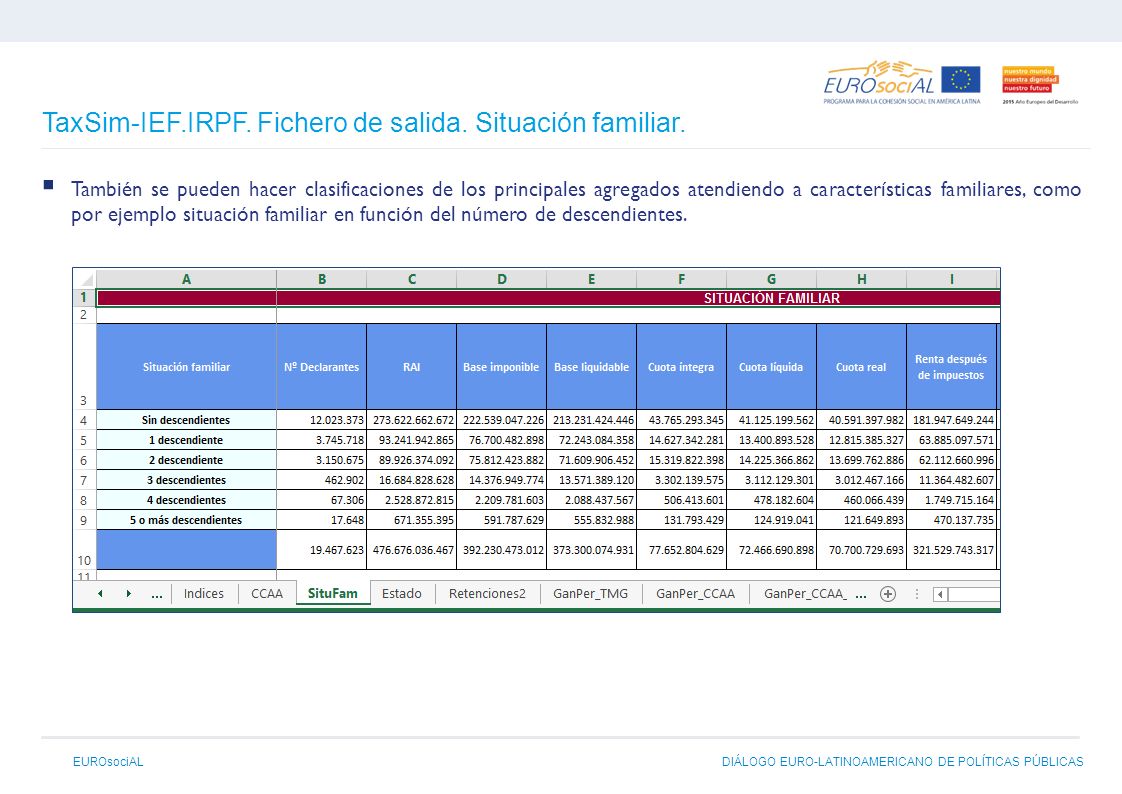Select column E header

592,279
